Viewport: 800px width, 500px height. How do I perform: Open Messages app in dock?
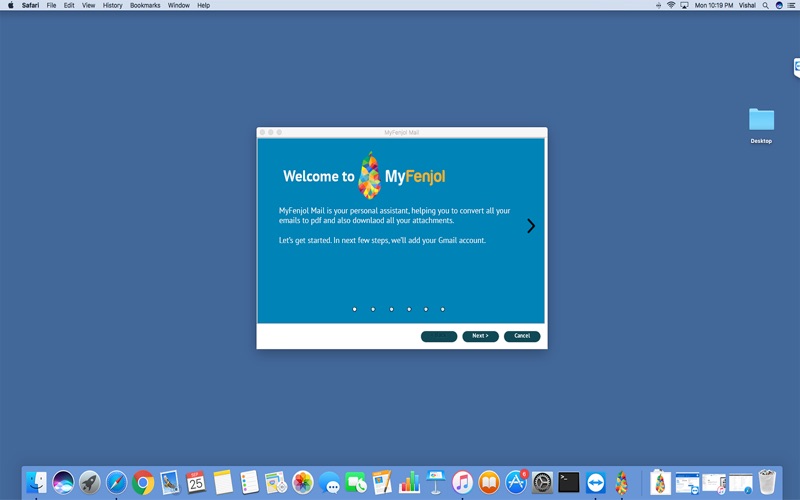coord(329,482)
